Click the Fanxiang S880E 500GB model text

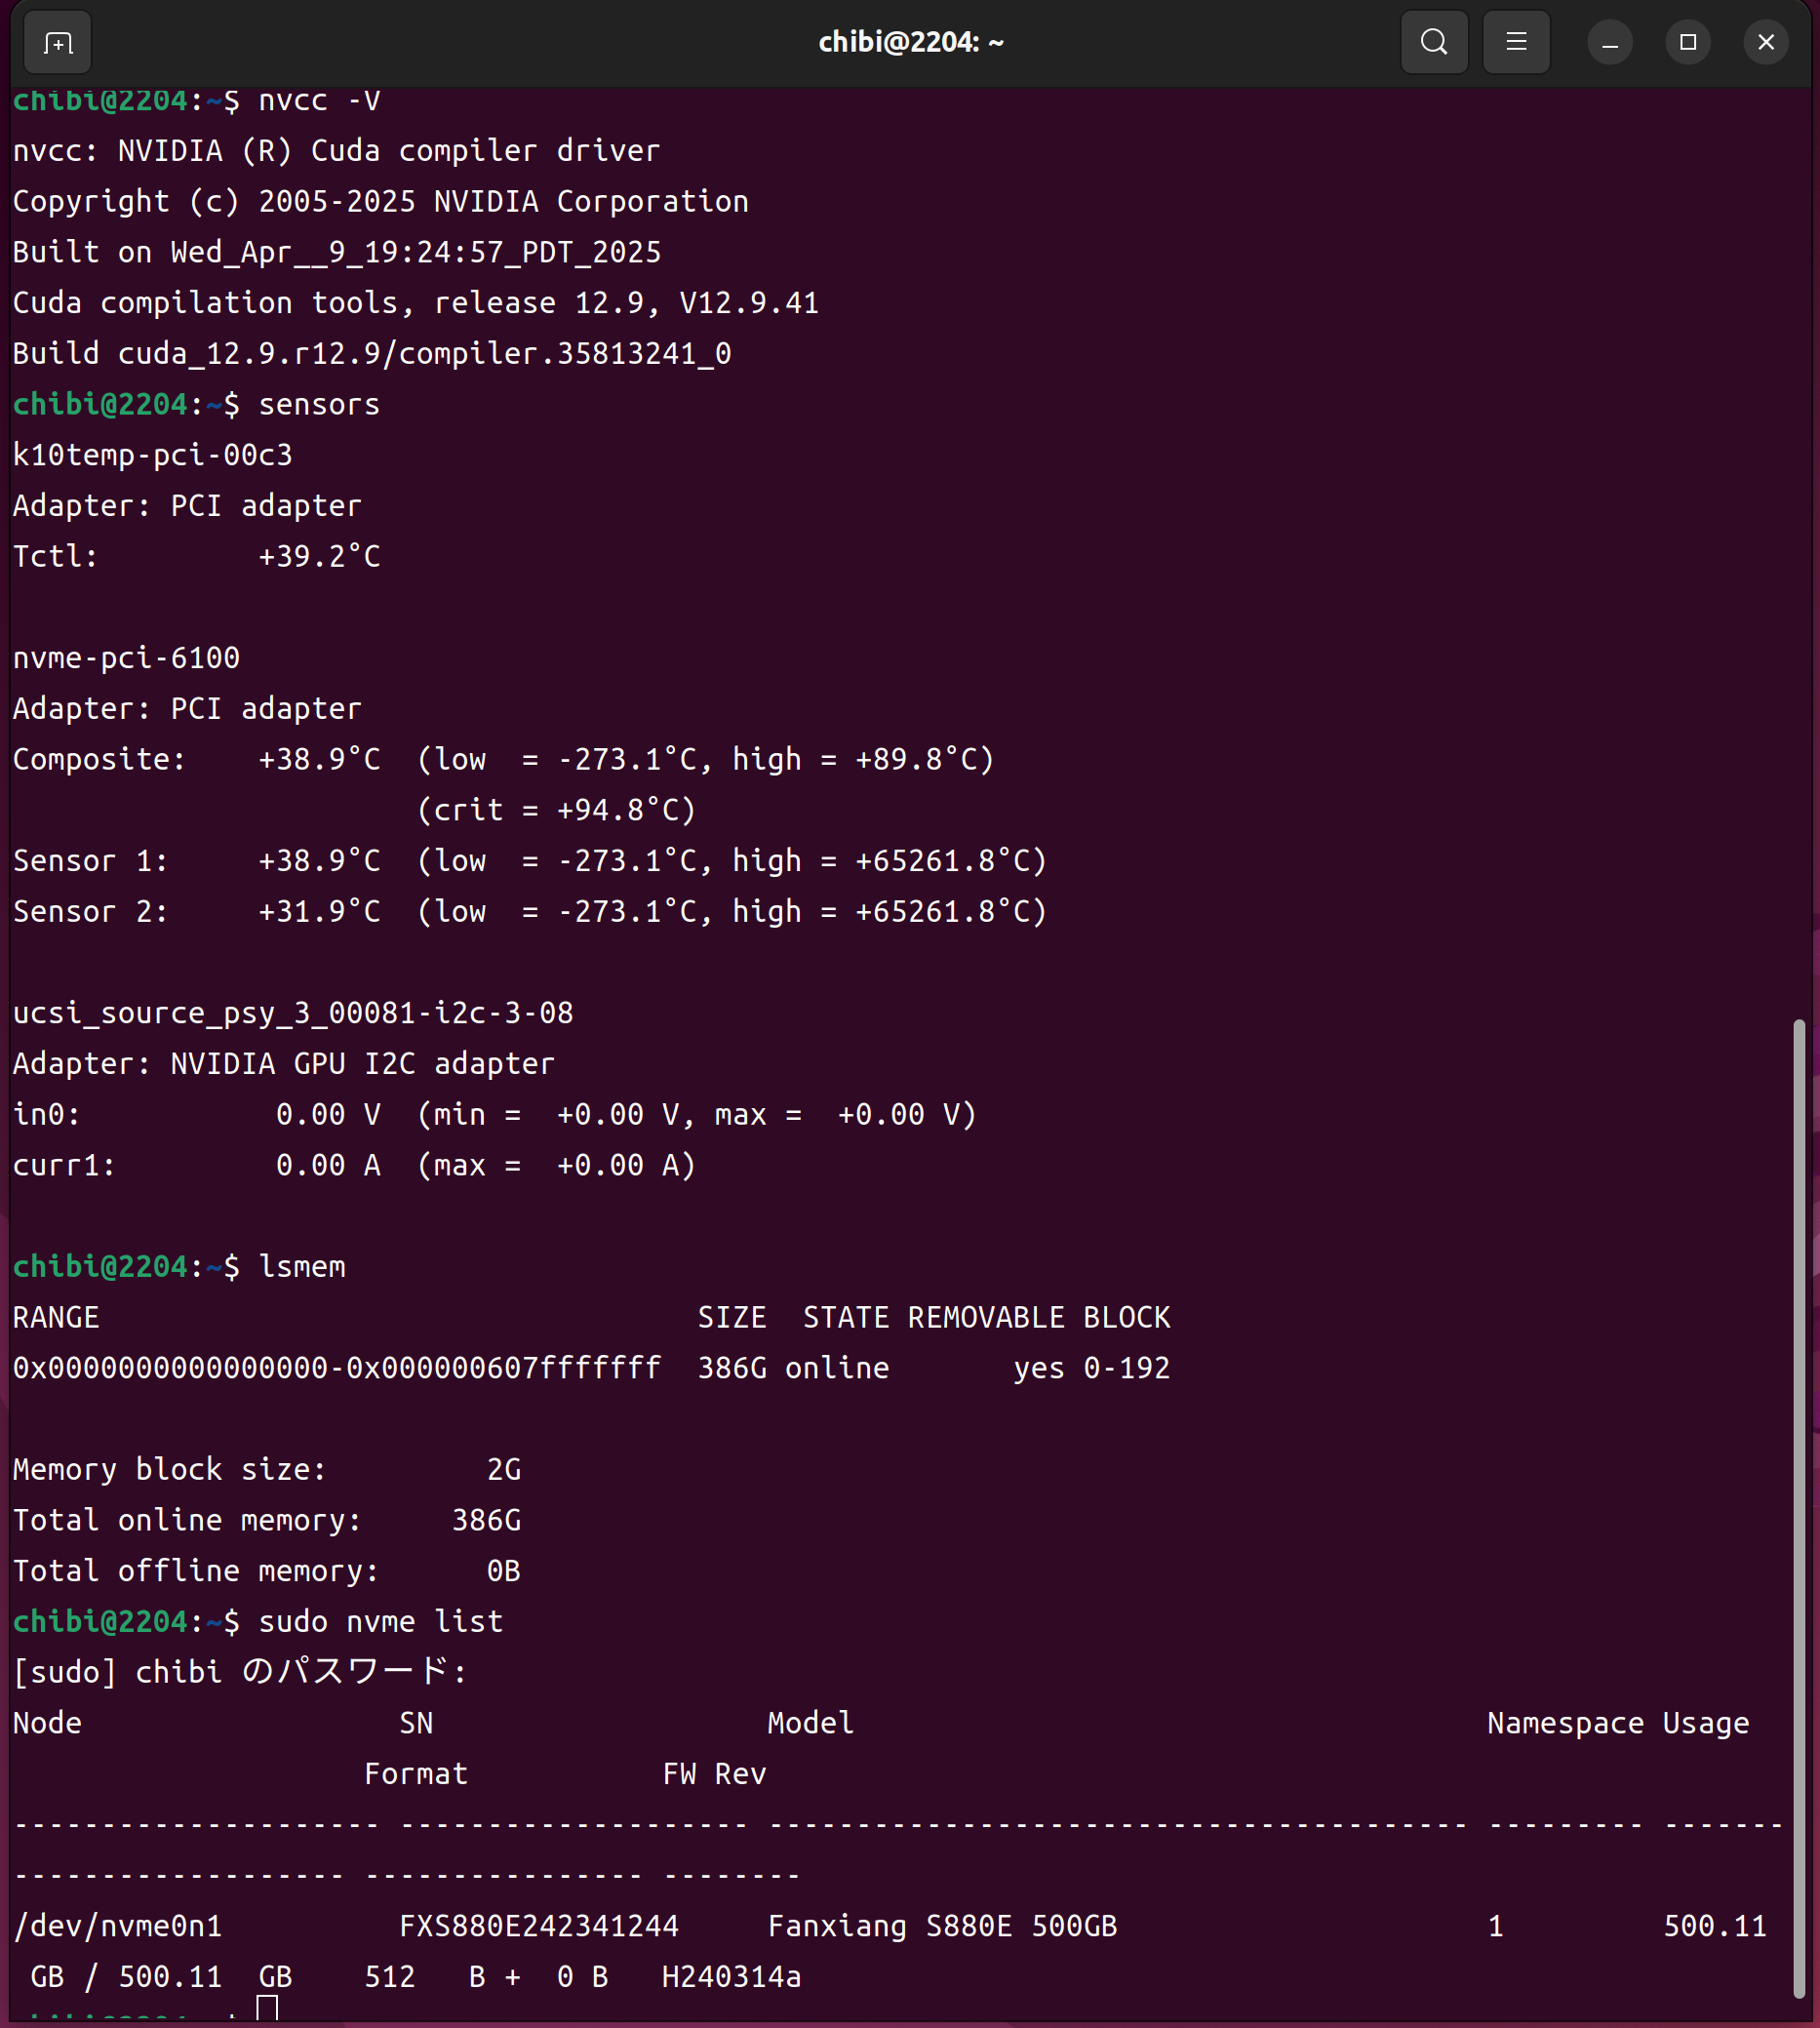tap(942, 1926)
